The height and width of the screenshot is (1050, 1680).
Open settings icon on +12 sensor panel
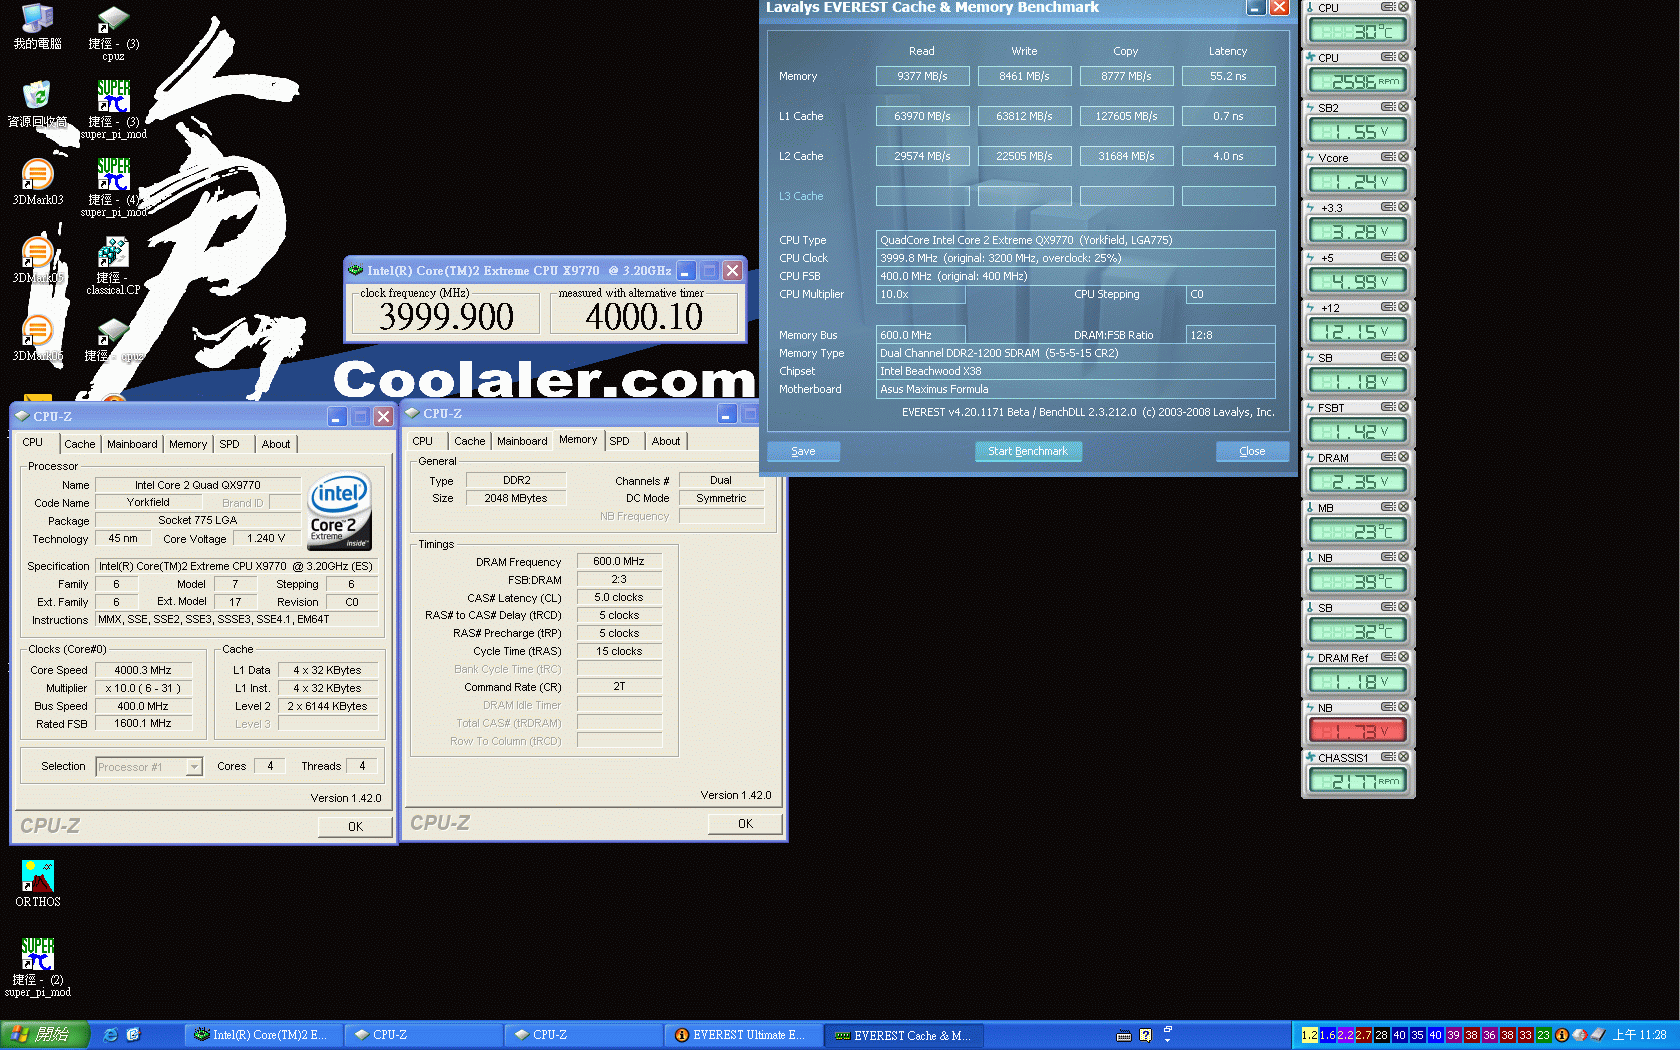coord(1388,307)
